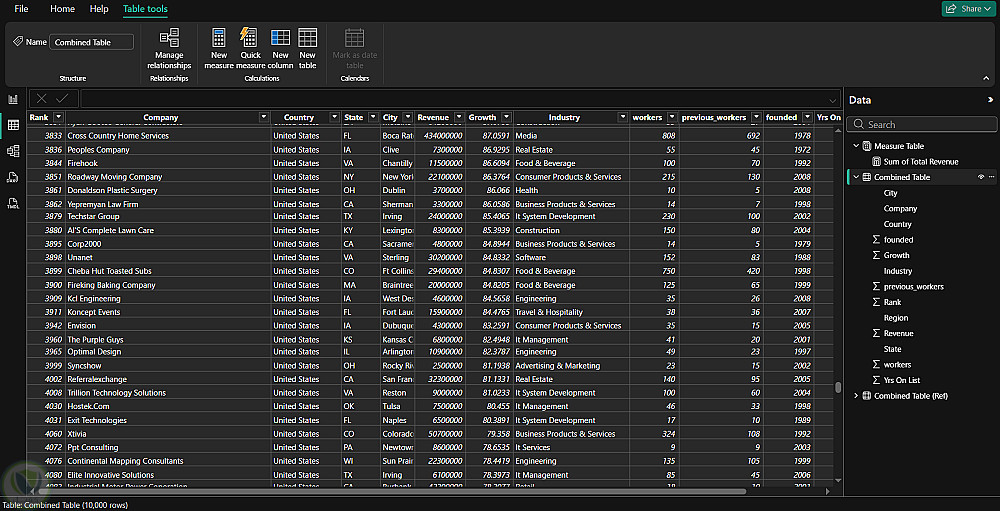Screen dimensions: 1000x511
Task: Open Model view in left sidebar
Action: (x=13, y=151)
